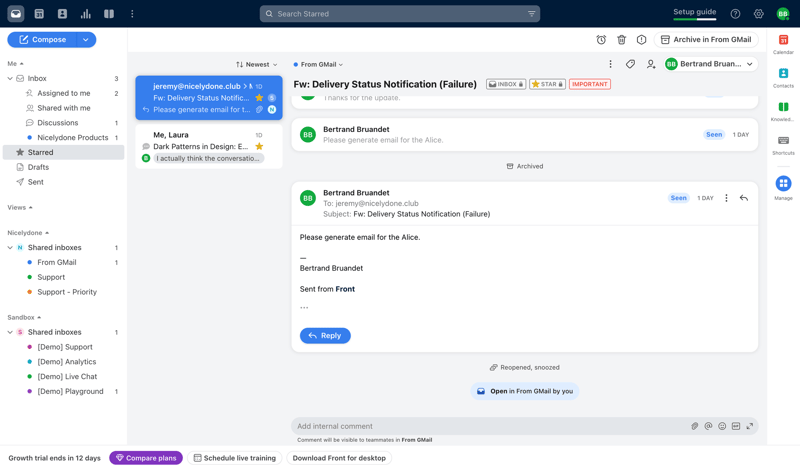The width and height of the screenshot is (800, 470).
Task: Select Shared with me folder
Action: (64, 108)
